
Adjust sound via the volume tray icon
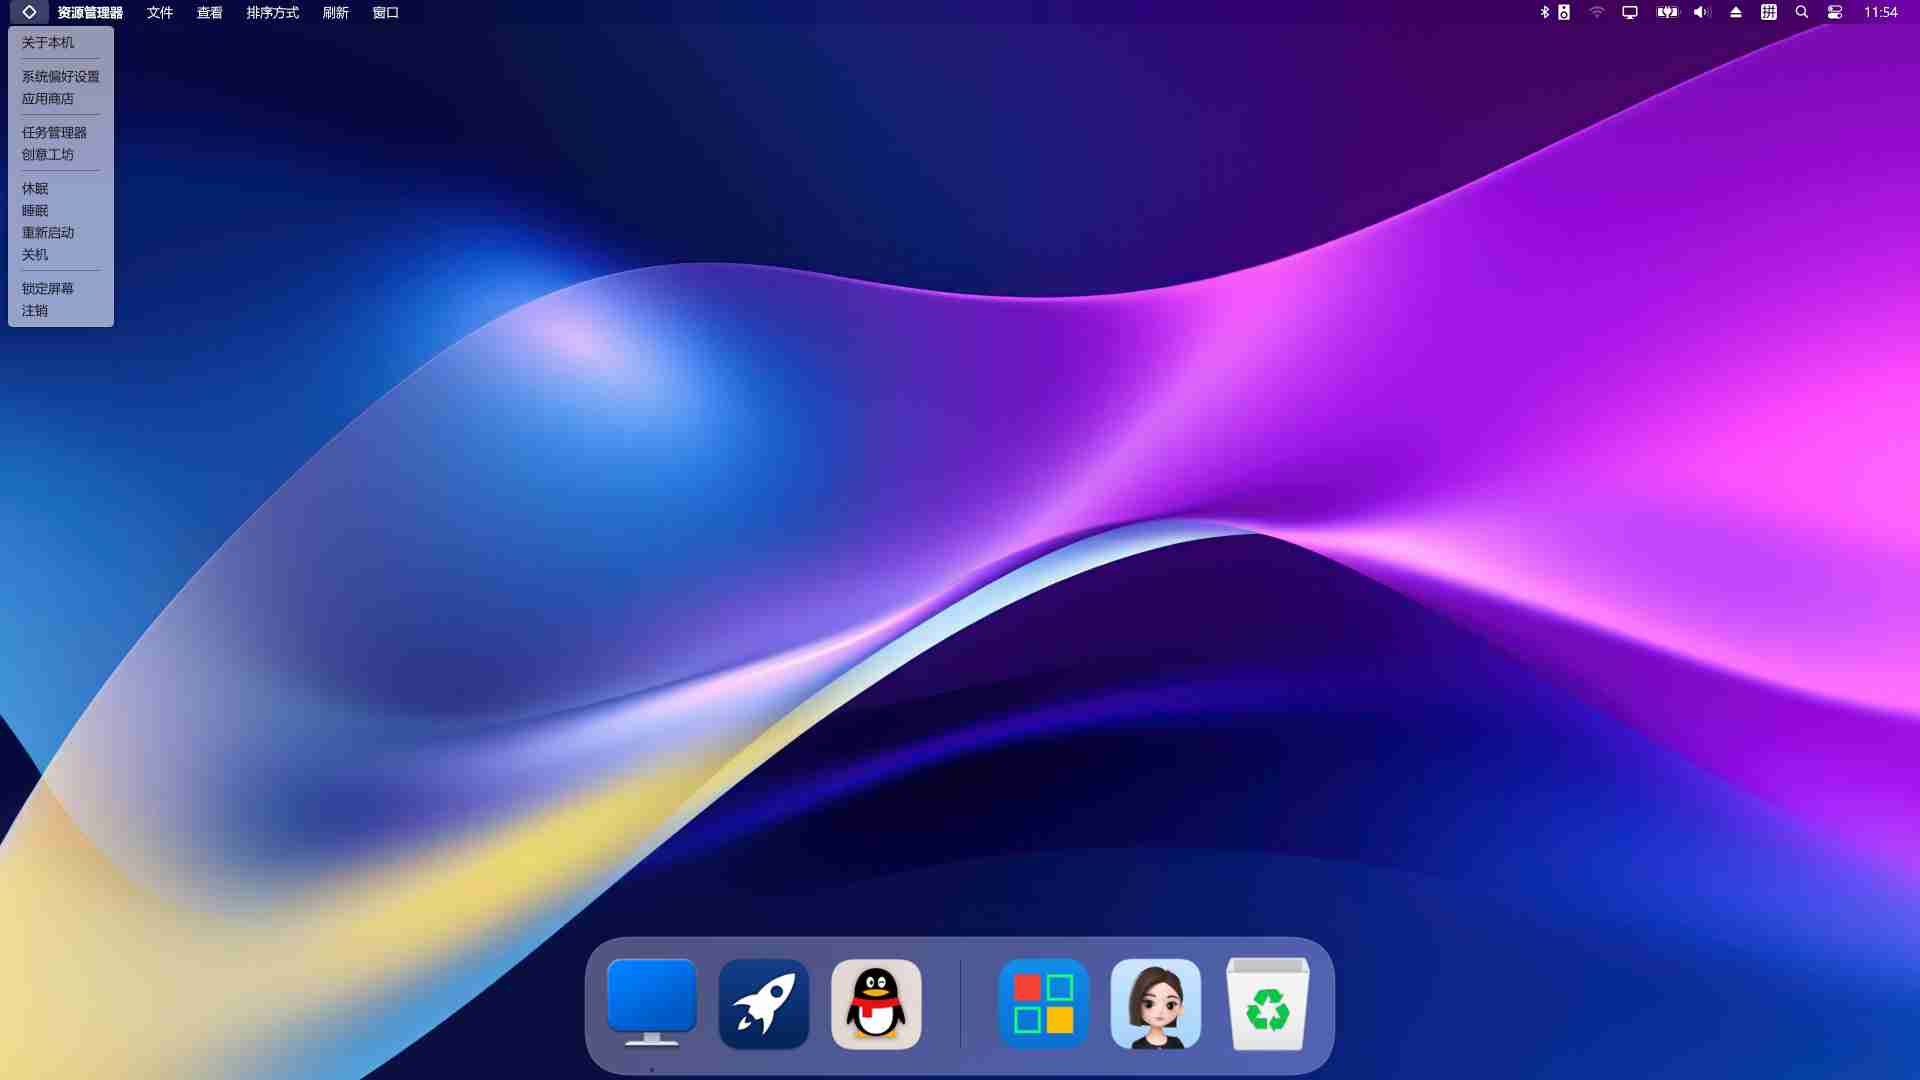click(x=1702, y=13)
